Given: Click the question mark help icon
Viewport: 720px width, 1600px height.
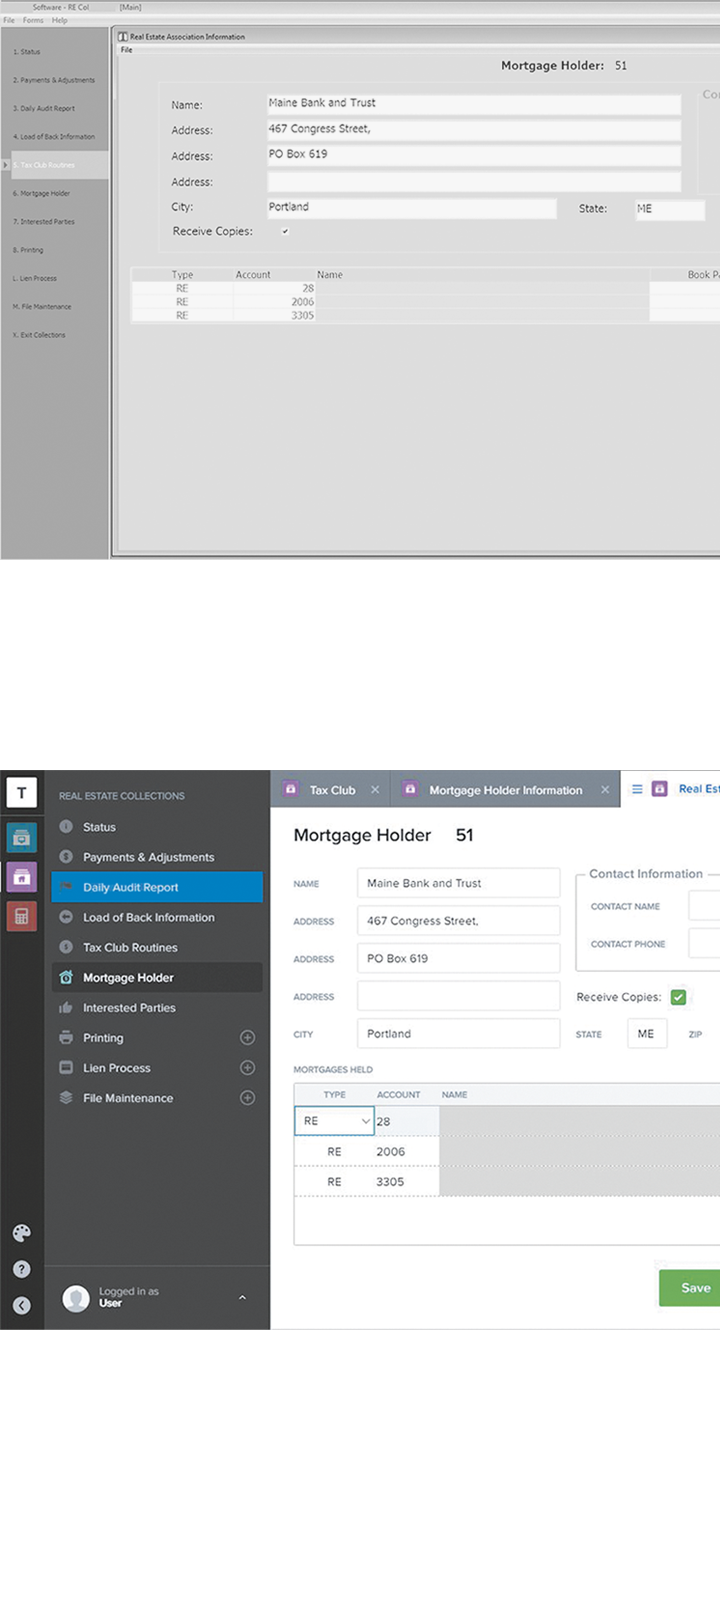Looking at the screenshot, I should click(22, 1269).
